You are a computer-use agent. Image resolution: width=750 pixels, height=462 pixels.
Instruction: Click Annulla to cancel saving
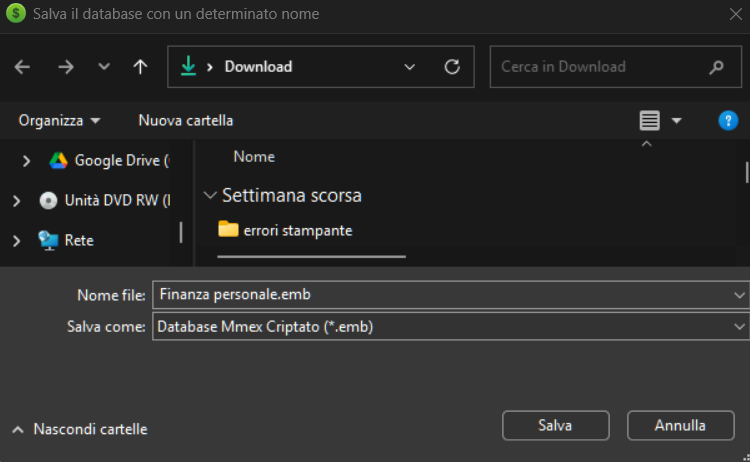(x=680, y=425)
